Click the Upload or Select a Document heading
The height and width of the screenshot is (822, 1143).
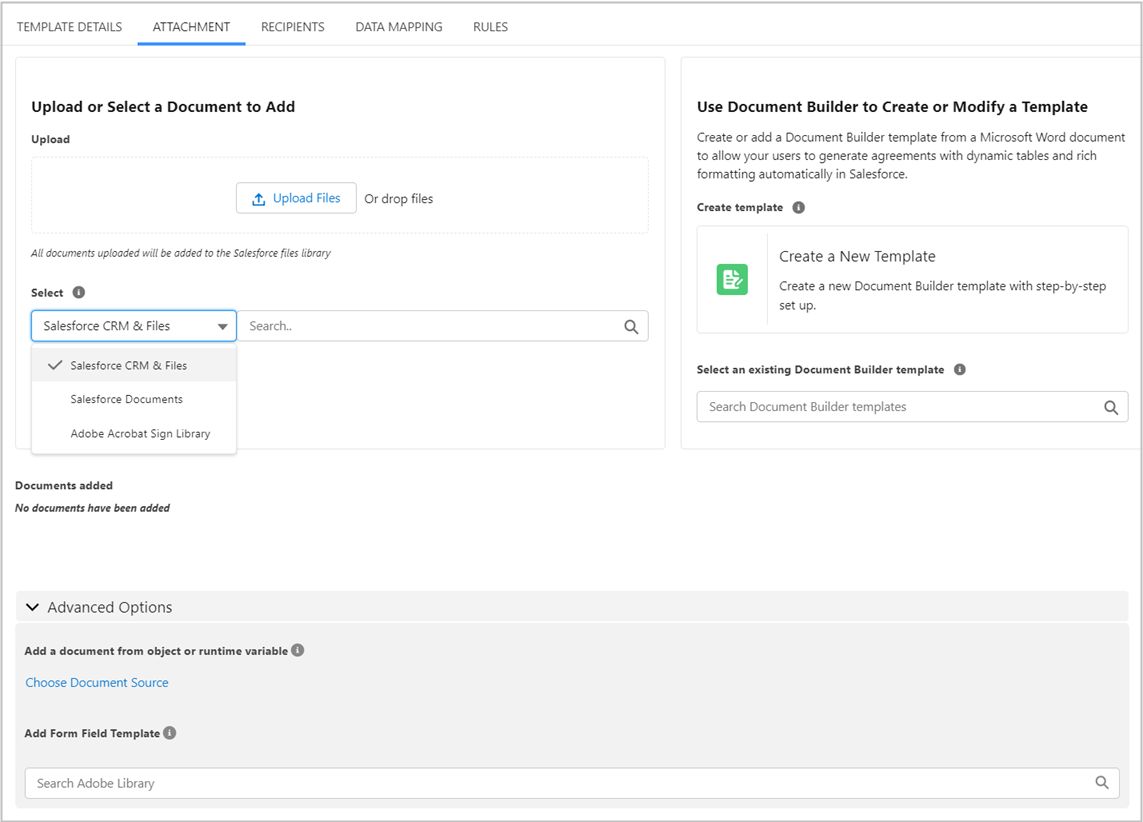[163, 106]
